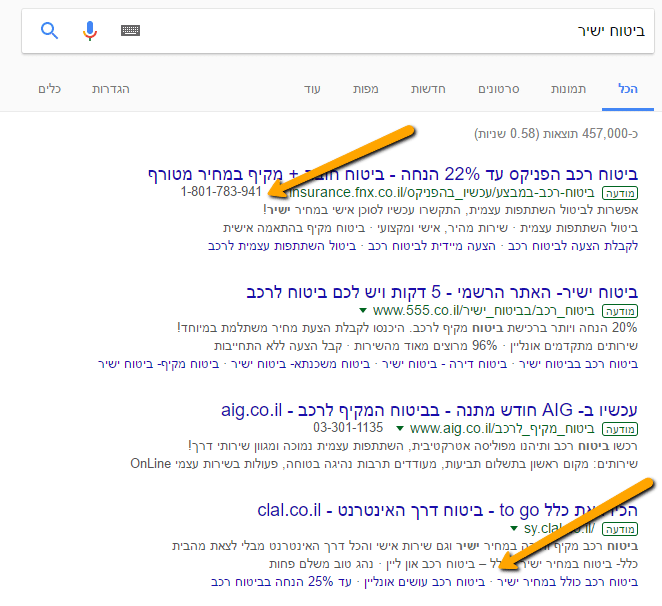
Task: Click the מודעה badge on the 555.co.il ad
Action: (620, 311)
